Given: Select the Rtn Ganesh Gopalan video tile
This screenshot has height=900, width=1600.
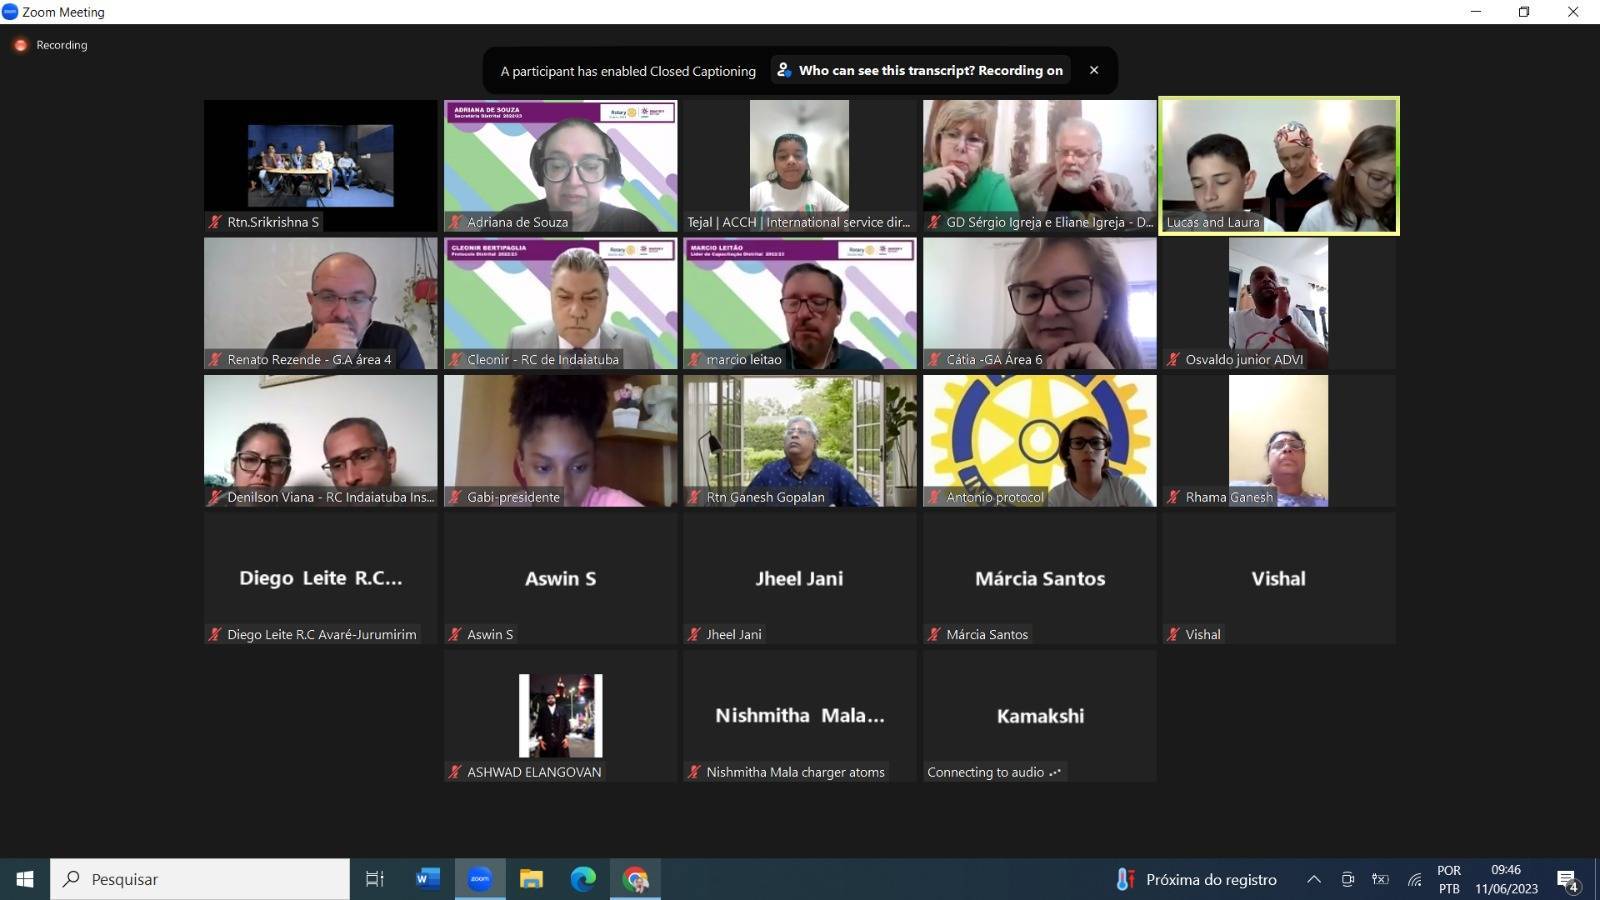Looking at the screenshot, I should point(799,440).
